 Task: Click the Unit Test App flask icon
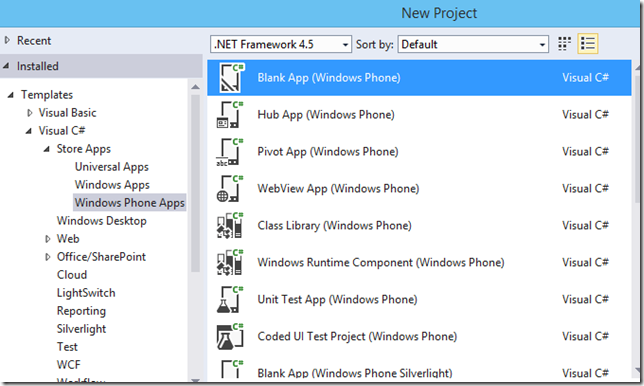tap(230, 299)
